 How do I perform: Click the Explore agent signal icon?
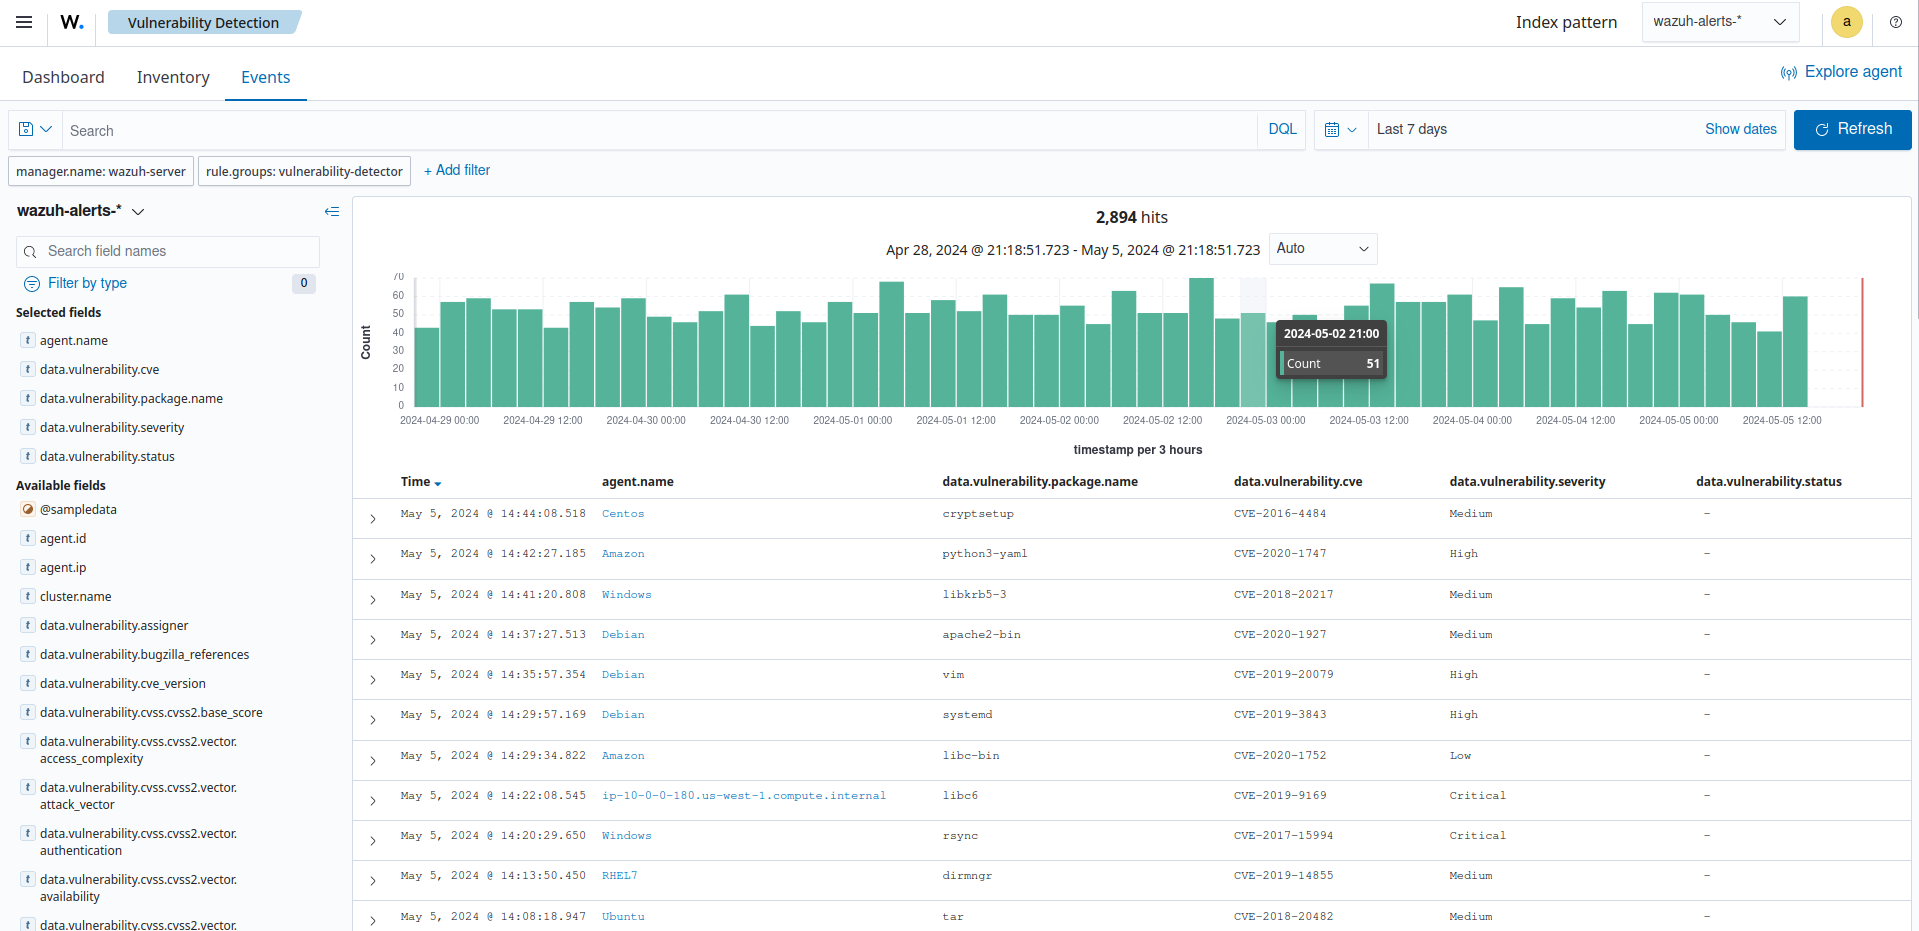[x=1788, y=71]
